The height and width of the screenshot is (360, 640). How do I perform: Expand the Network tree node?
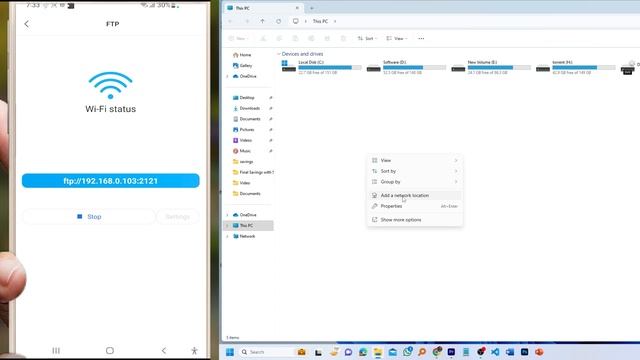point(227,236)
